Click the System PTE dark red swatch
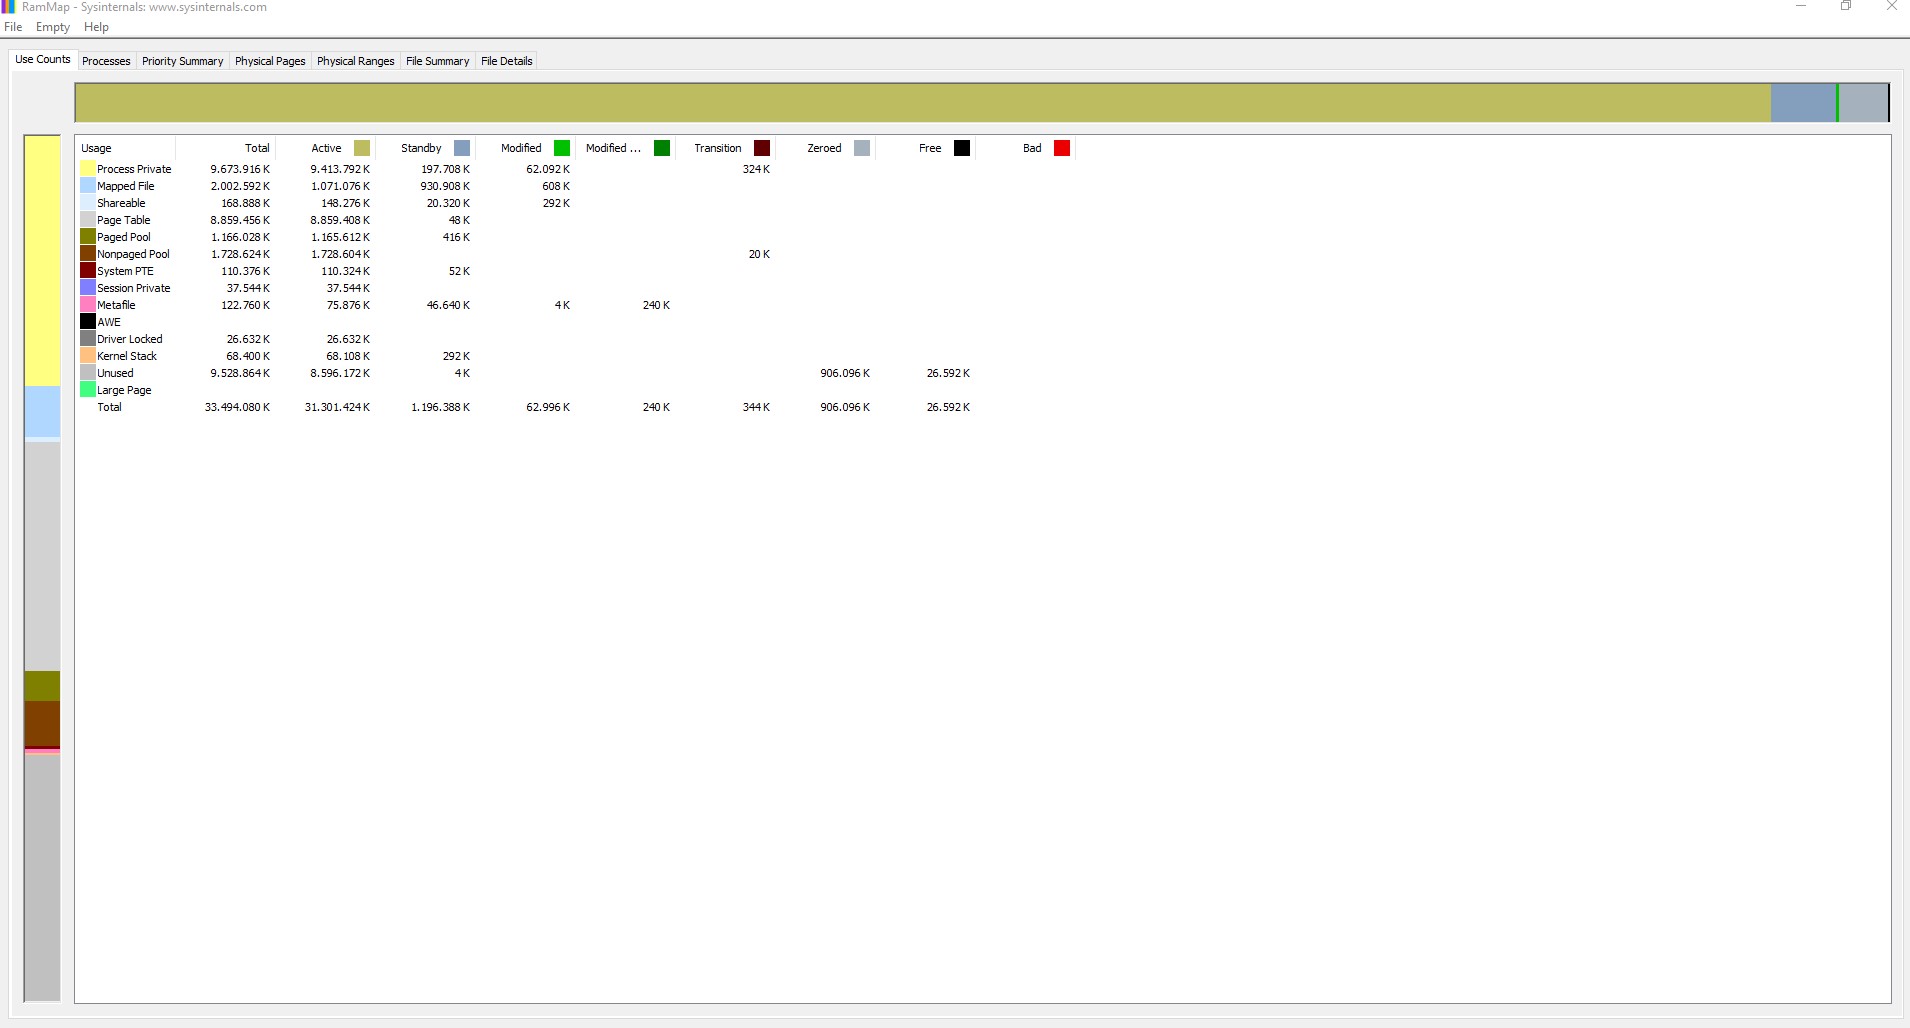This screenshot has width=1910, height=1028. [x=88, y=271]
